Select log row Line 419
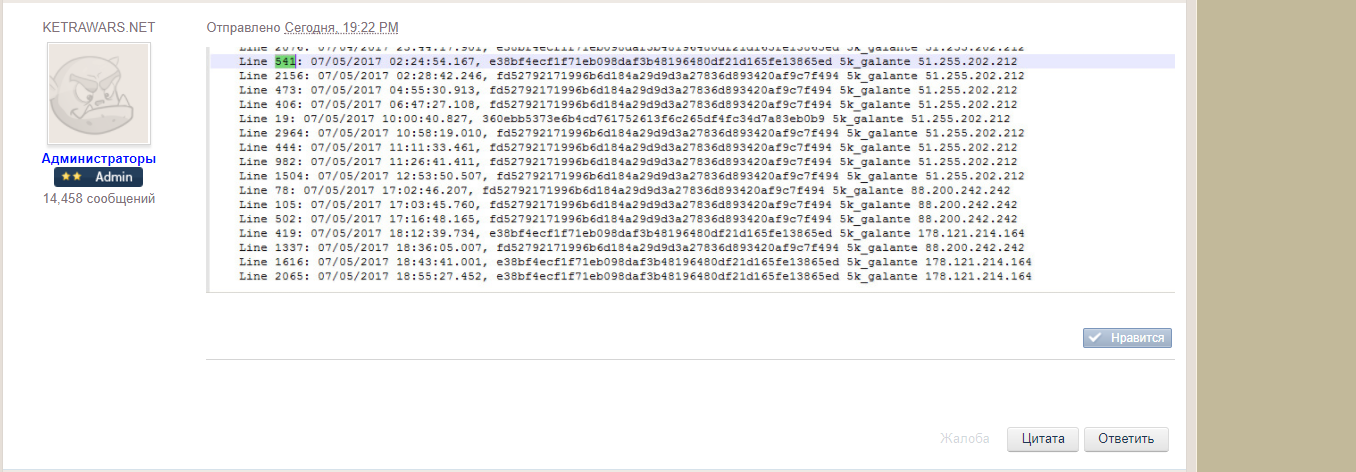Viewport: 1356px width, 472px height. 632,233
